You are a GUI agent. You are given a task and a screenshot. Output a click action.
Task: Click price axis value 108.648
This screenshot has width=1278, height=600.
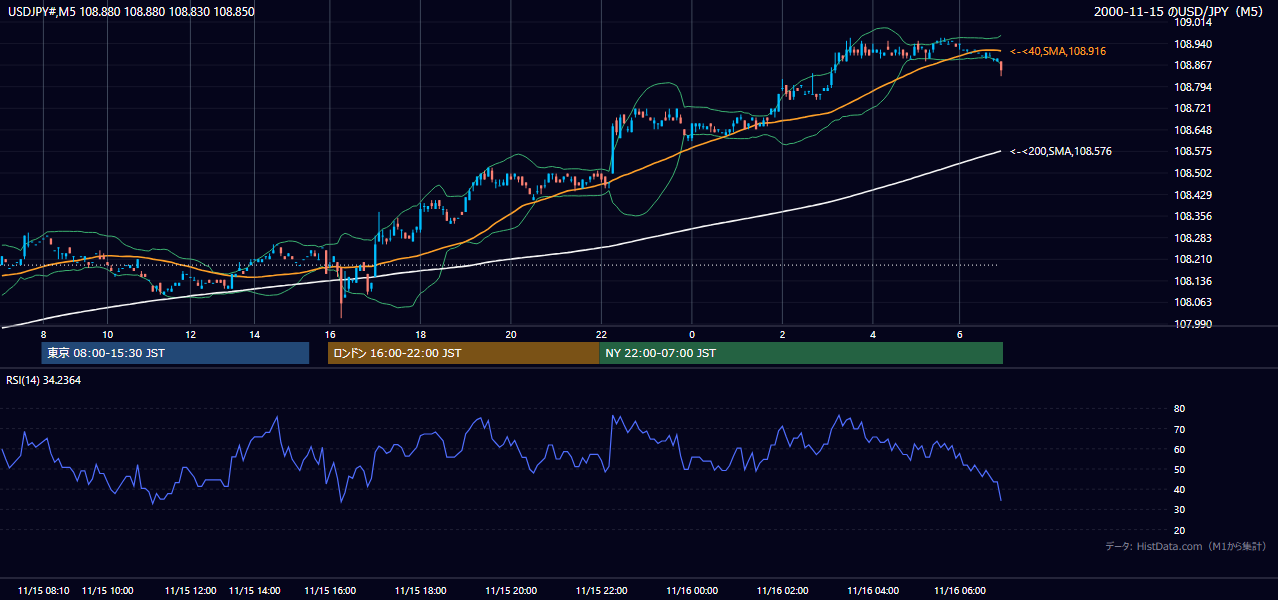coord(1193,131)
